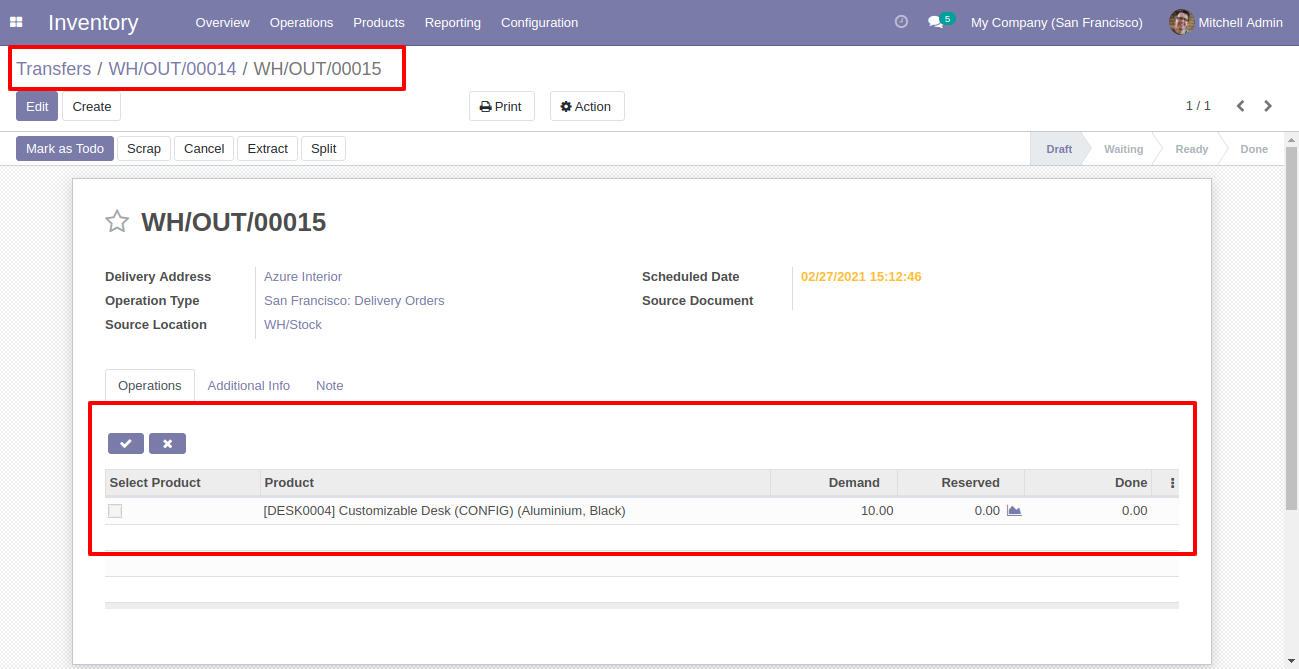Go to Transfers breadcrumb
The width and height of the screenshot is (1299, 669).
(53, 69)
